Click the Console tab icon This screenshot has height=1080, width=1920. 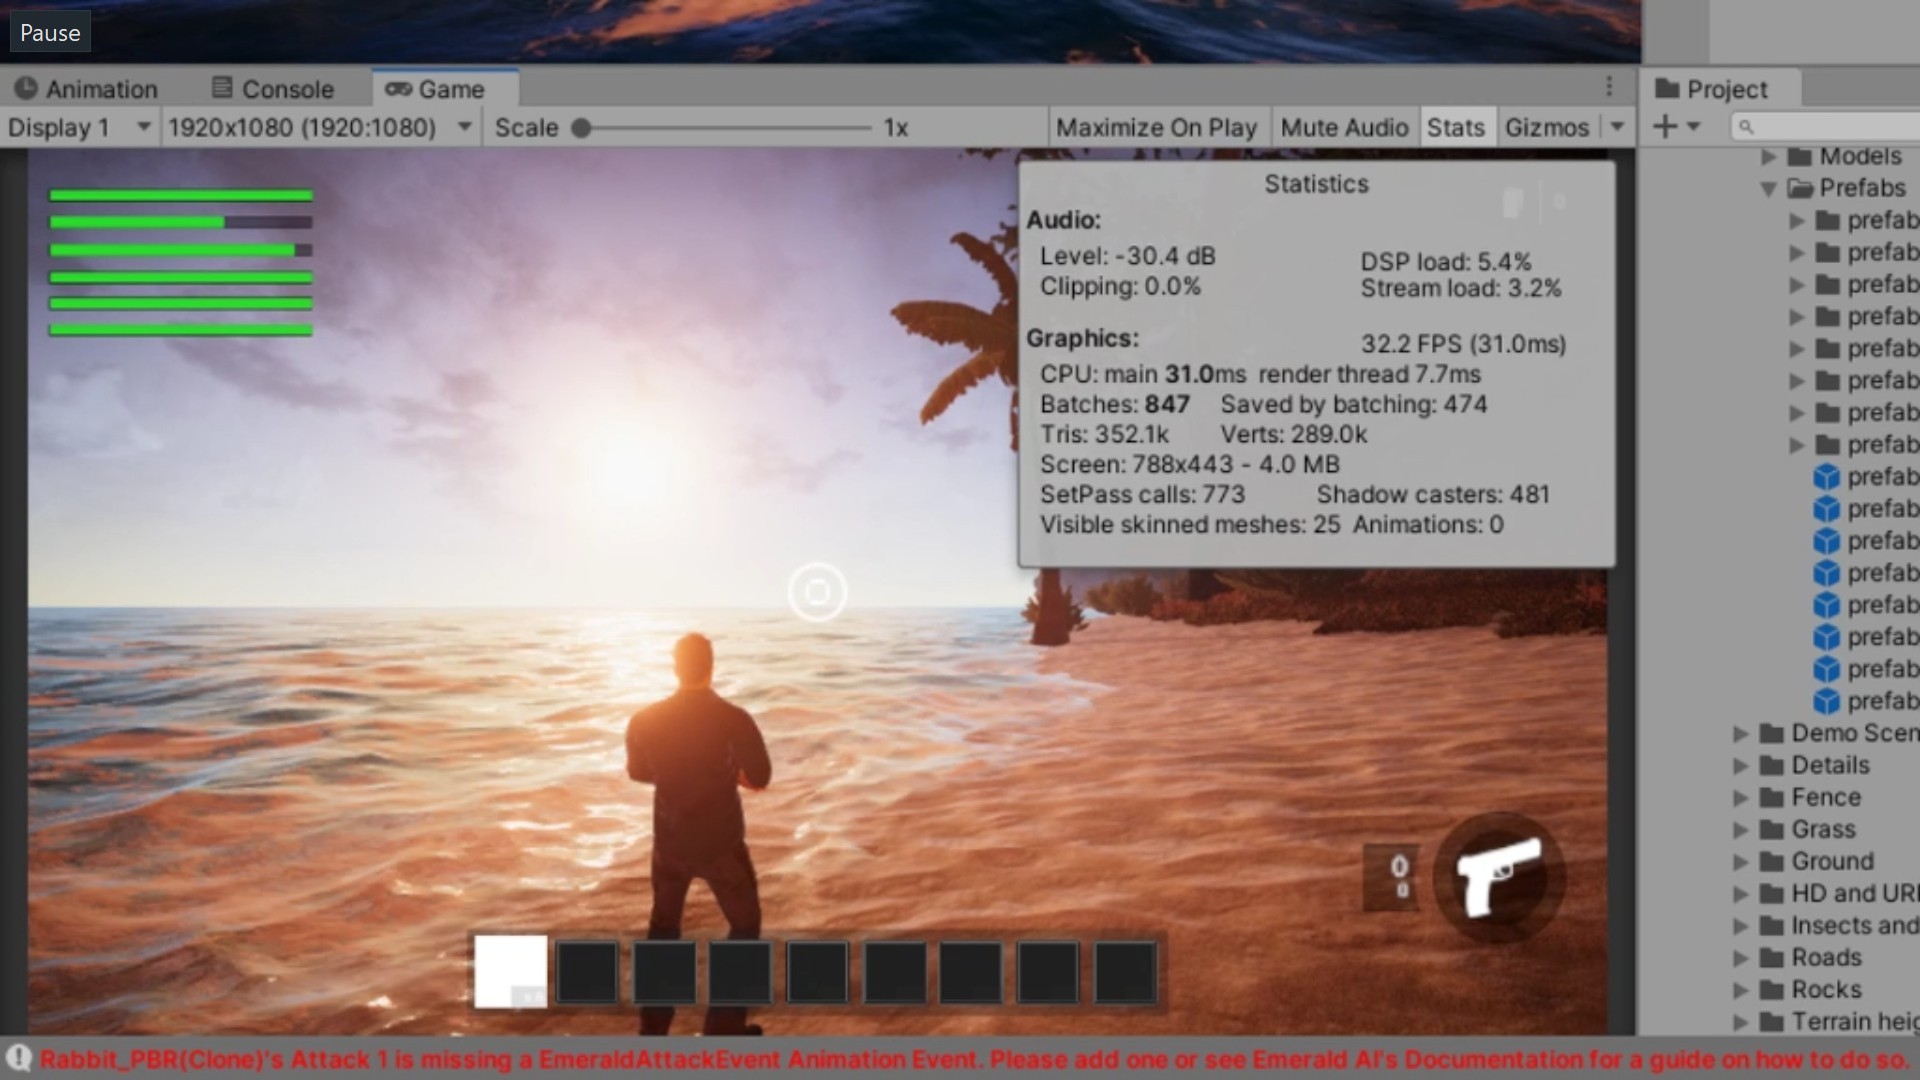click(x=222, y=88)
